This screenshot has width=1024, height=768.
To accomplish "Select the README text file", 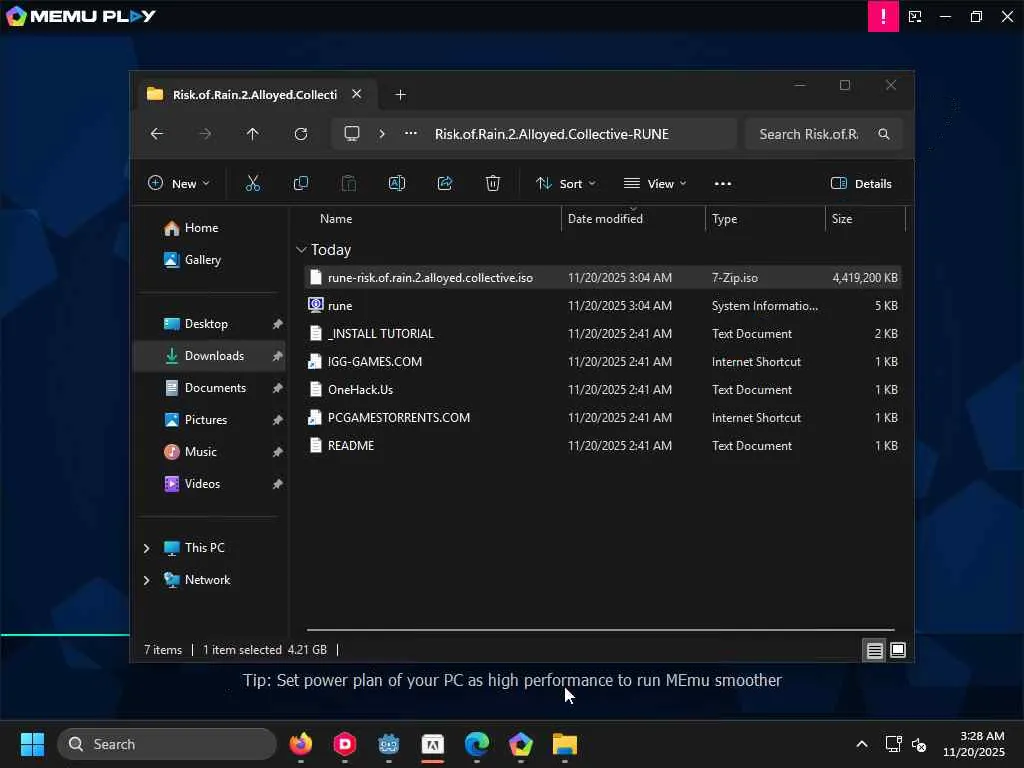I will tap(602, 446).
